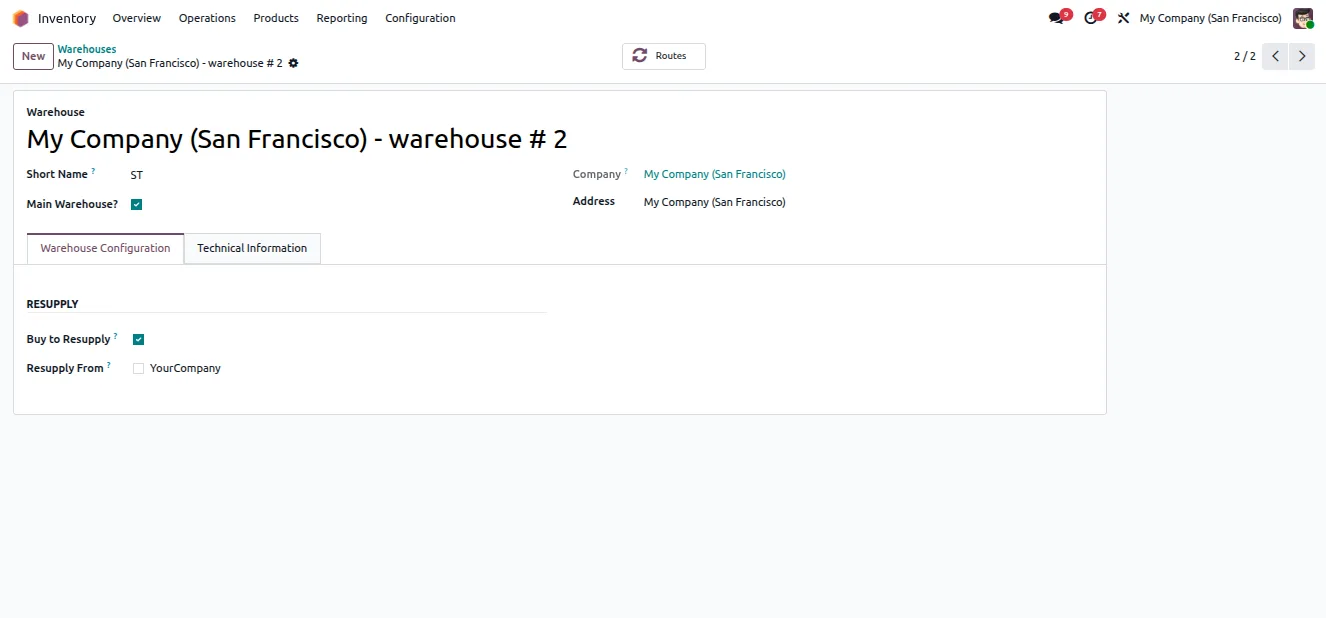Open the Products menu

click(276, 18)
